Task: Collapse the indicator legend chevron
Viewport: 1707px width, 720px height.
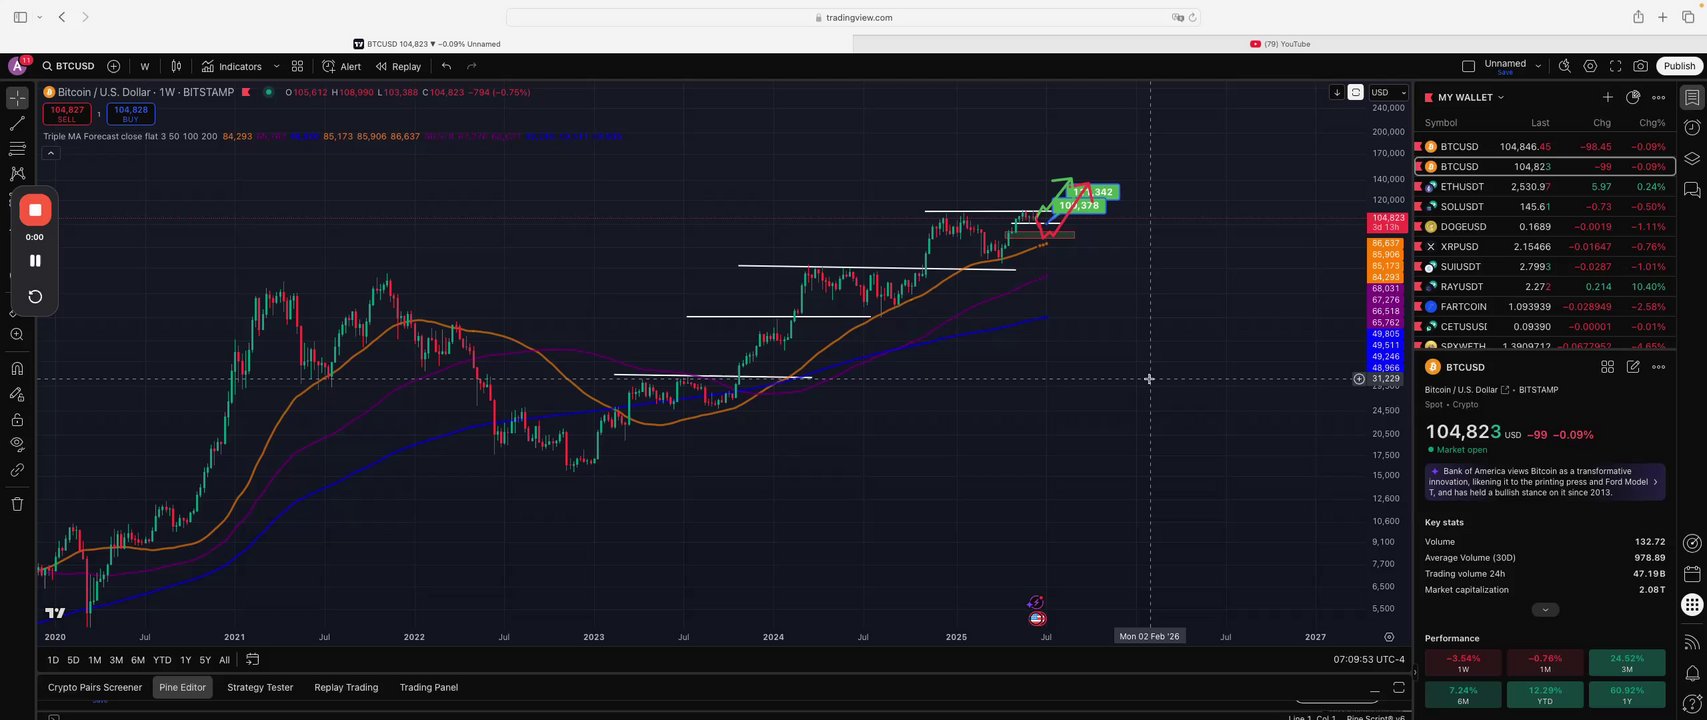Action: click(x=50, y=153)
